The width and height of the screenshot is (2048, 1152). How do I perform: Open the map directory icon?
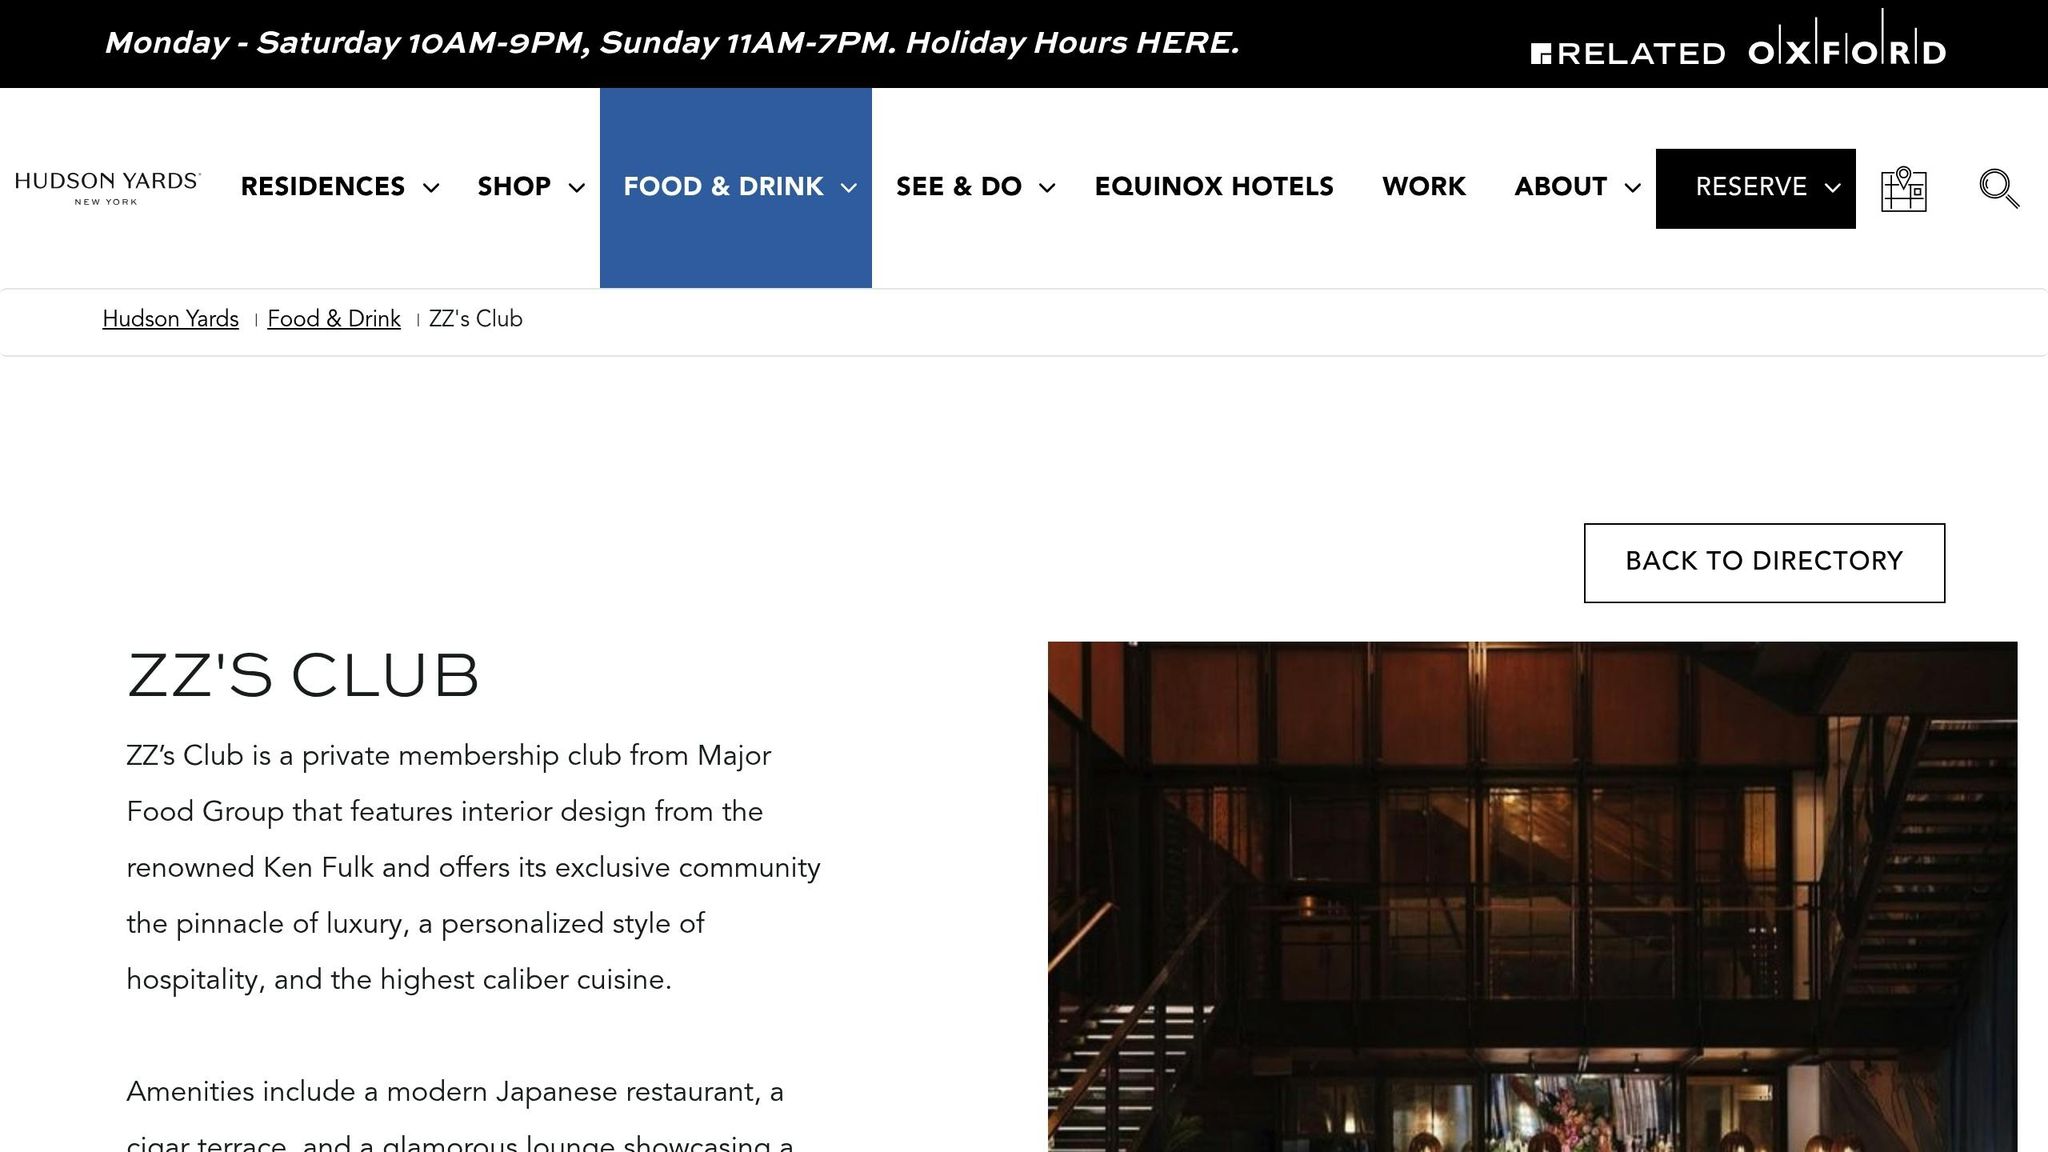coord(1903,189)
